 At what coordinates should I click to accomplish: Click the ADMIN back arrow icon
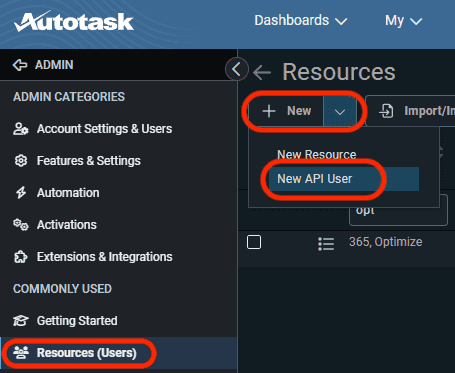(20, 65)
